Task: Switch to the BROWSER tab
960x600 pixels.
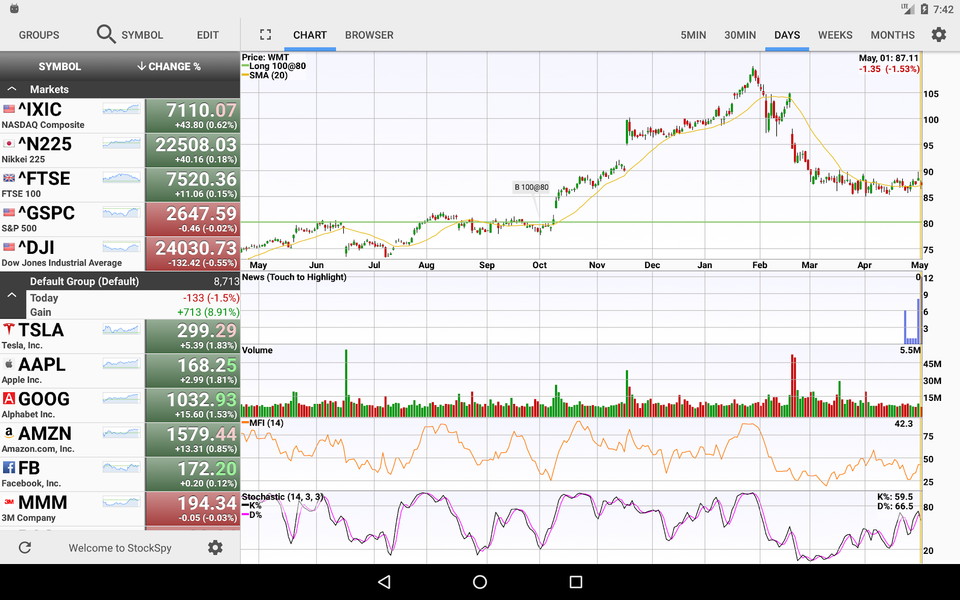Action: pyautogui.click(x=369, y=34)
